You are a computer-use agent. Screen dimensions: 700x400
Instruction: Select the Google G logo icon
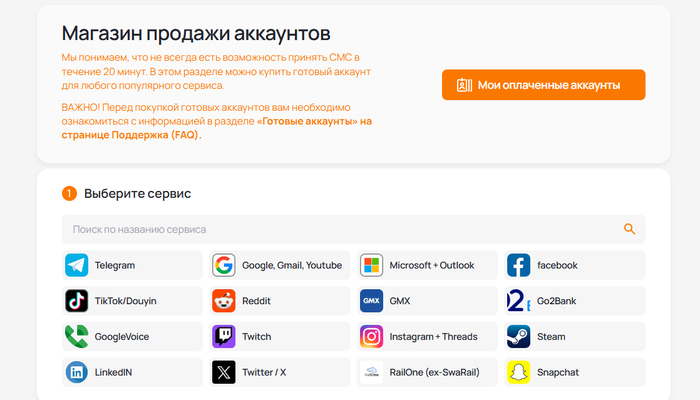224,265
